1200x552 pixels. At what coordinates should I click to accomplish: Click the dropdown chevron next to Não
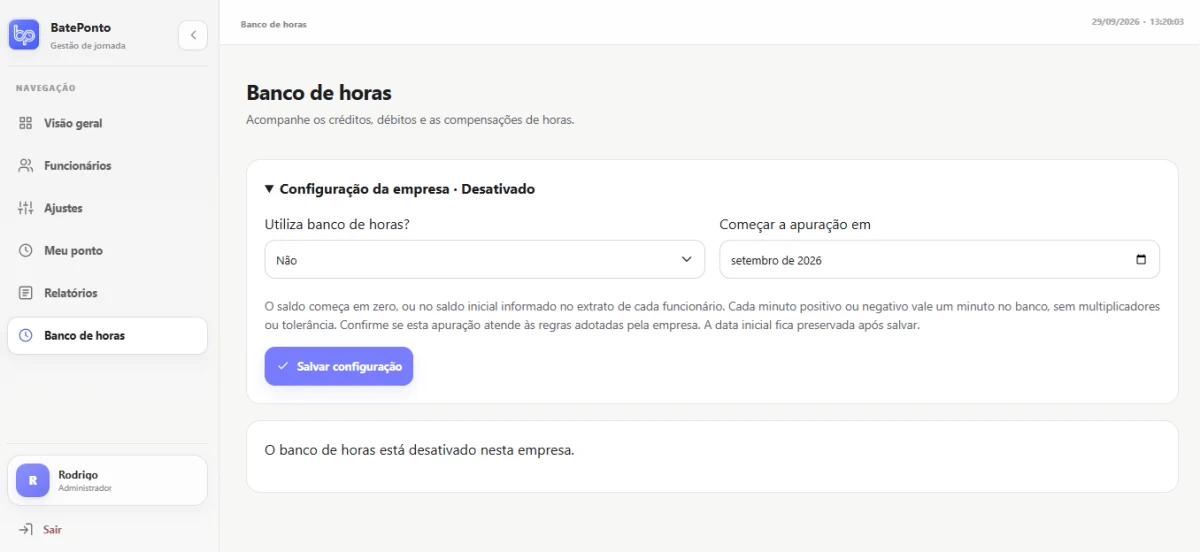tap(686, 259)
